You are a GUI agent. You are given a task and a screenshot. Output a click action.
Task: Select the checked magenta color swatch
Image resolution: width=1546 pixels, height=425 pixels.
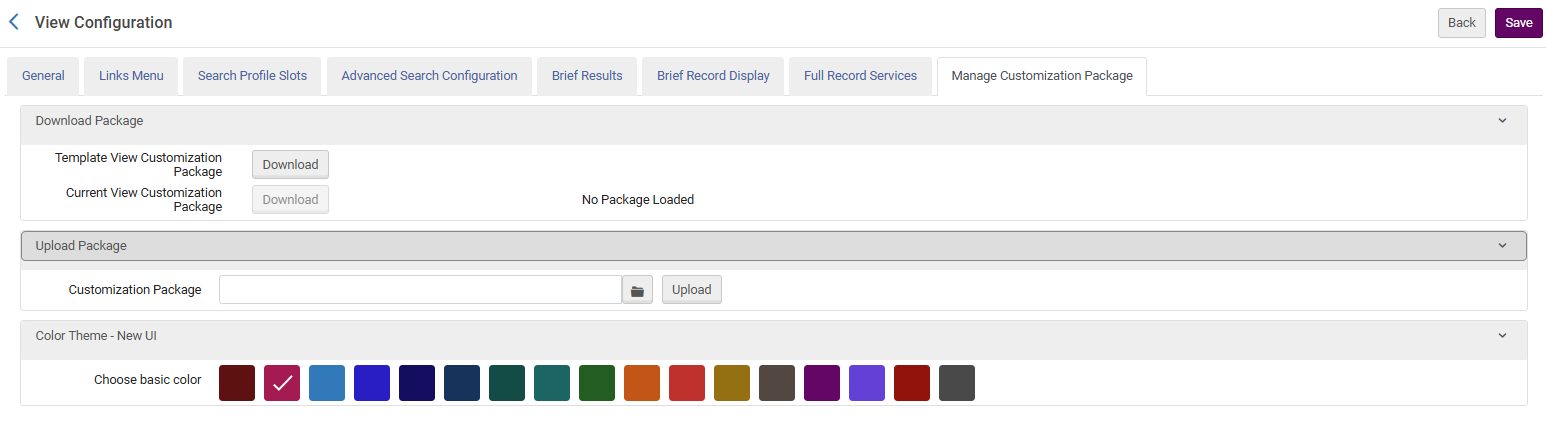[282, 383]
